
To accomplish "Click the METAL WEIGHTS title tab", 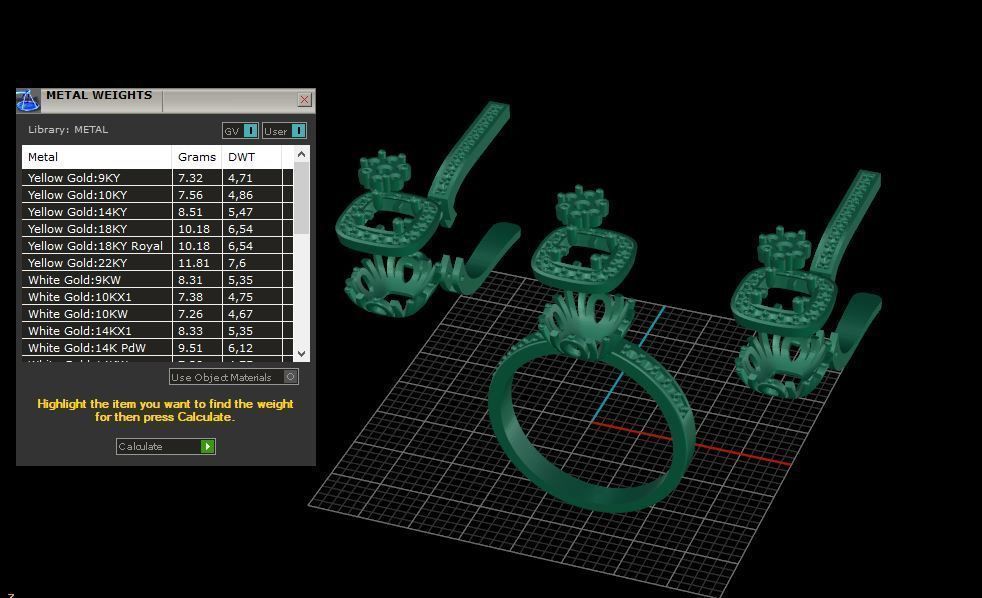I will coord(99,95).
